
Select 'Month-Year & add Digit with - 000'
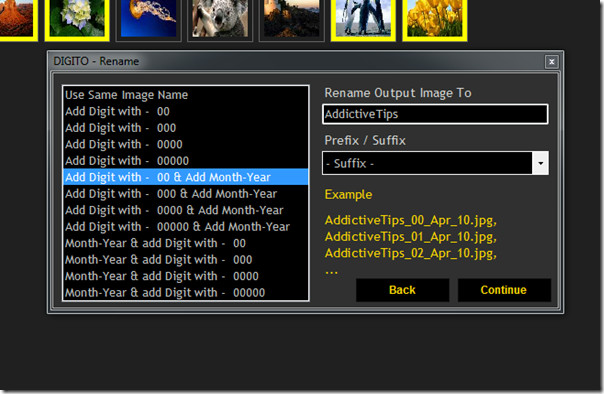(185, 260)
